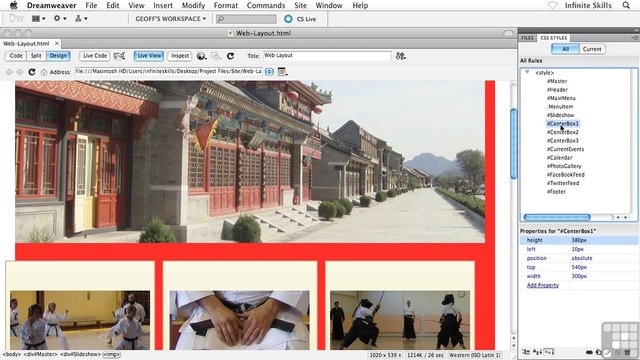Close the Web-Layout.html document tab
This screenshot has width=640, height=360.
coord(57,43)
